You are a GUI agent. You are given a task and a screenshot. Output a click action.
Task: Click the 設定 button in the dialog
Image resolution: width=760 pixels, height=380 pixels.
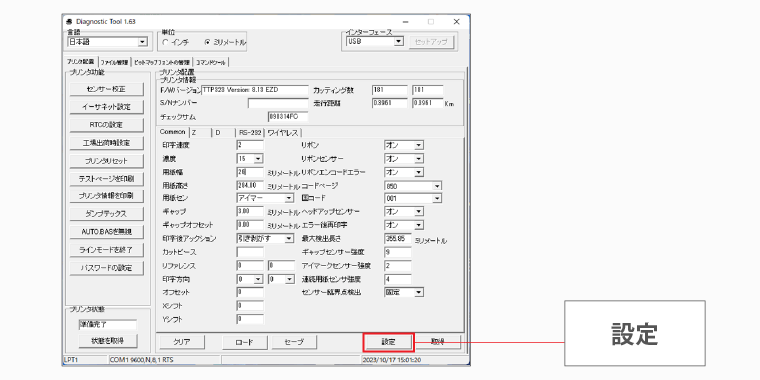[x=389, y=342]
